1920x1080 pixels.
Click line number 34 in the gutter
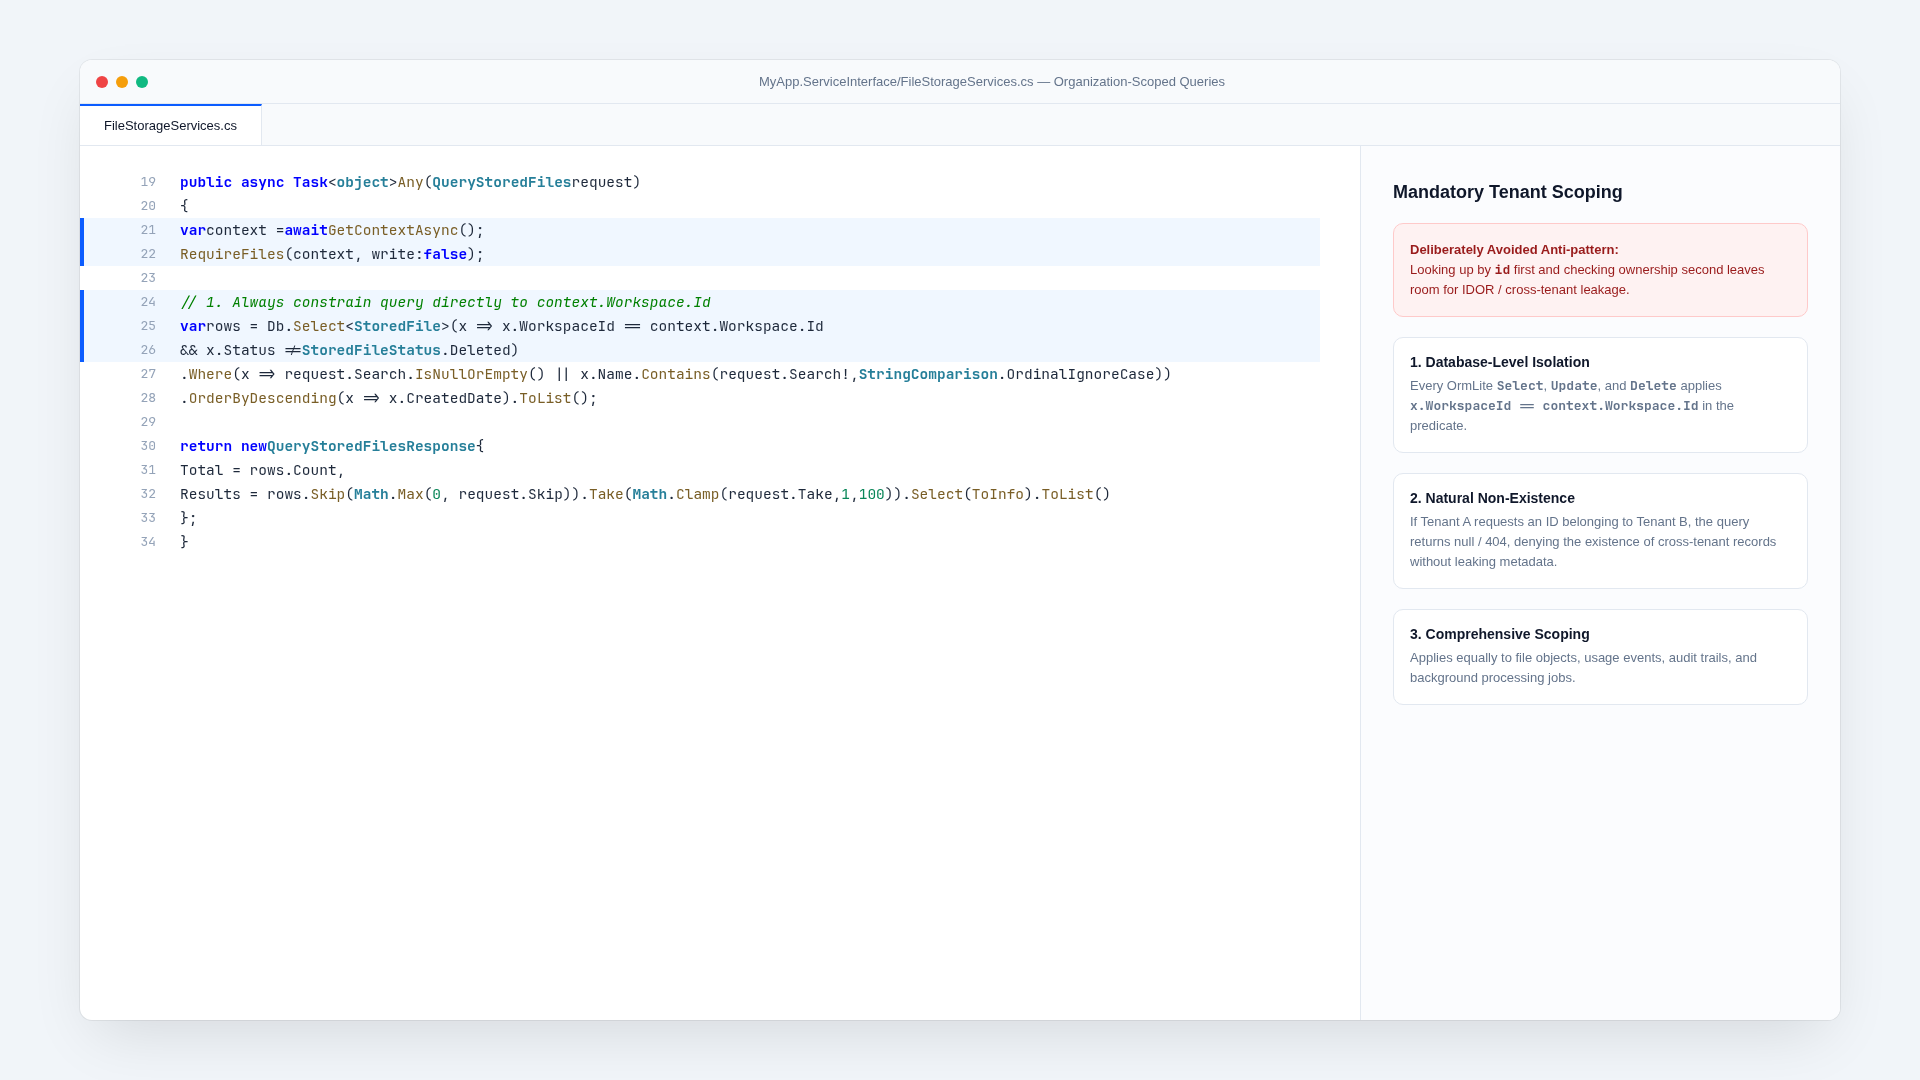pos(148,542)
